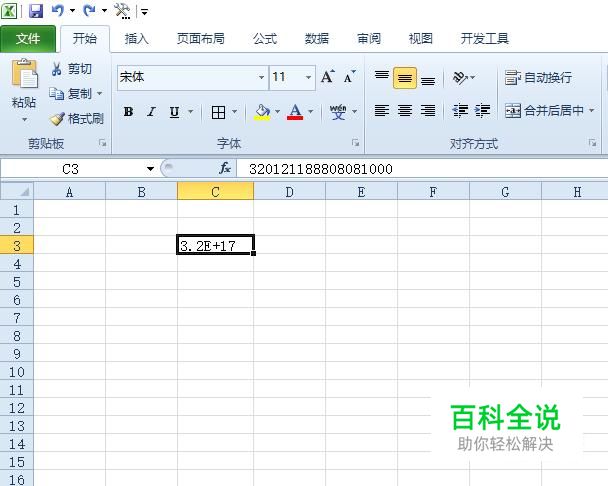The height and width of the screenshot is (486, 608).
Task: Click the text orientation icon
Action: click(460, 78)
